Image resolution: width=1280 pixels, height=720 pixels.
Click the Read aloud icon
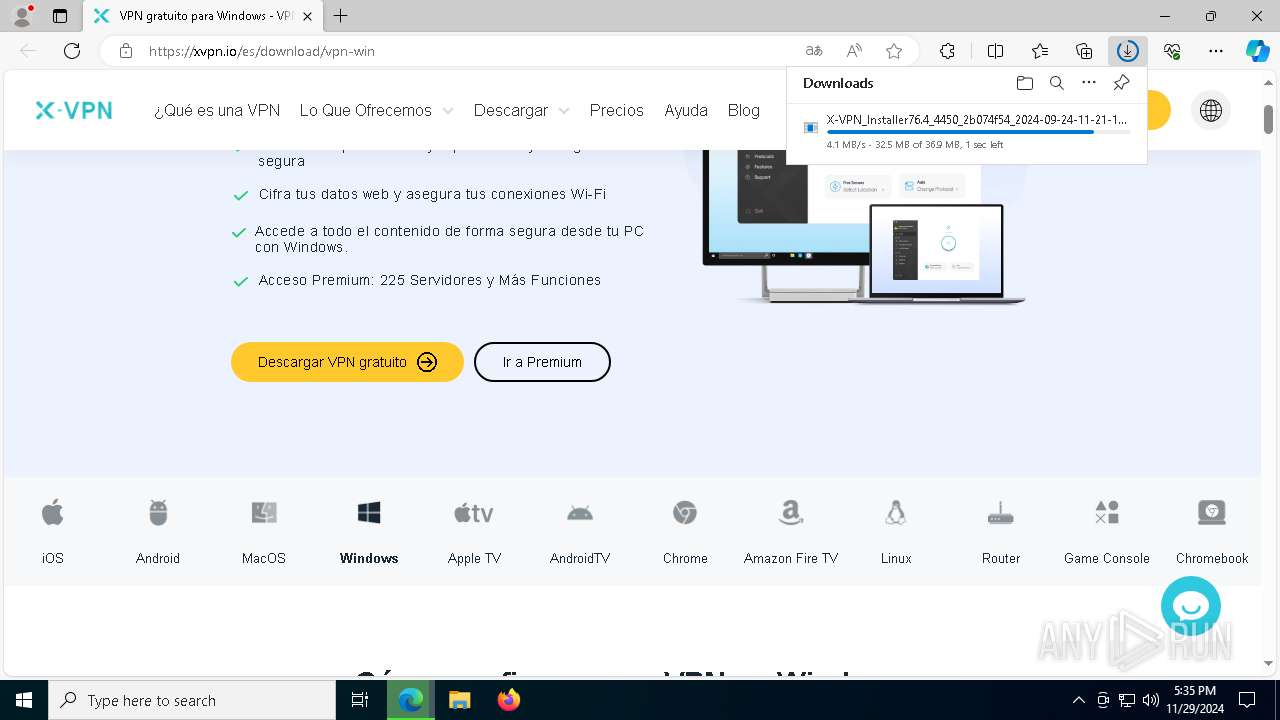(x=854, y=51)
